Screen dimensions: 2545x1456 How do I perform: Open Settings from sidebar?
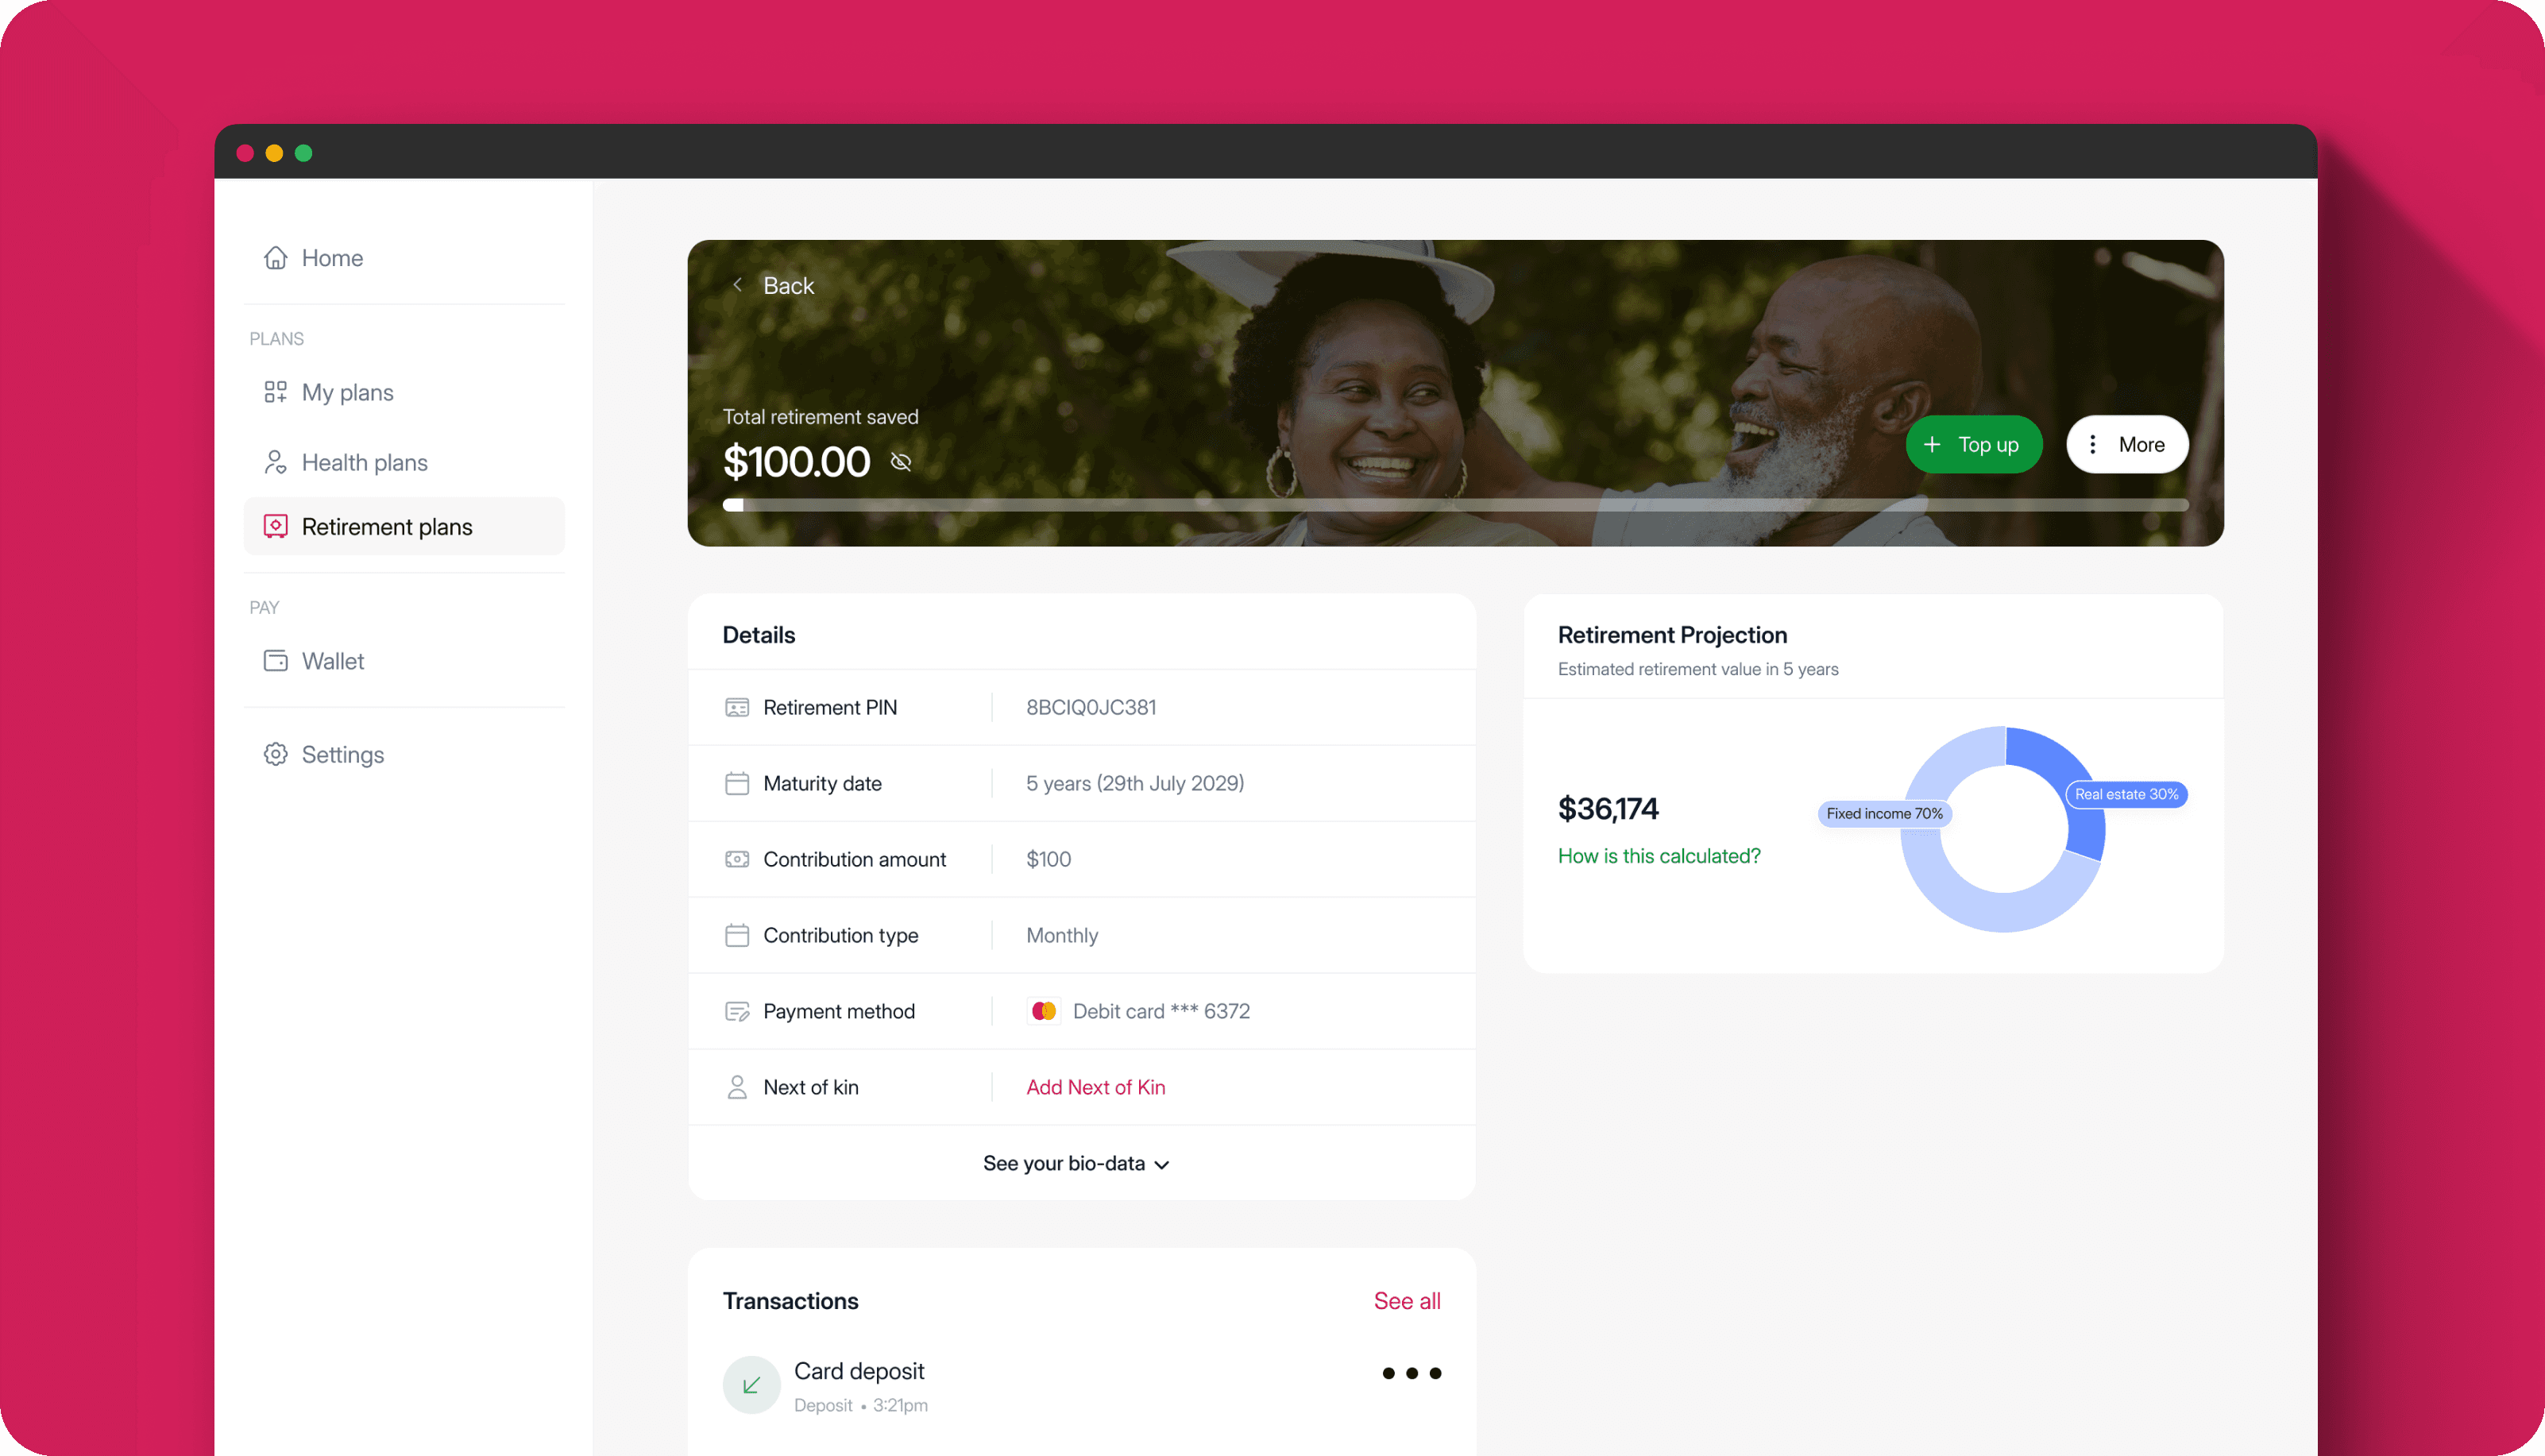404,754
